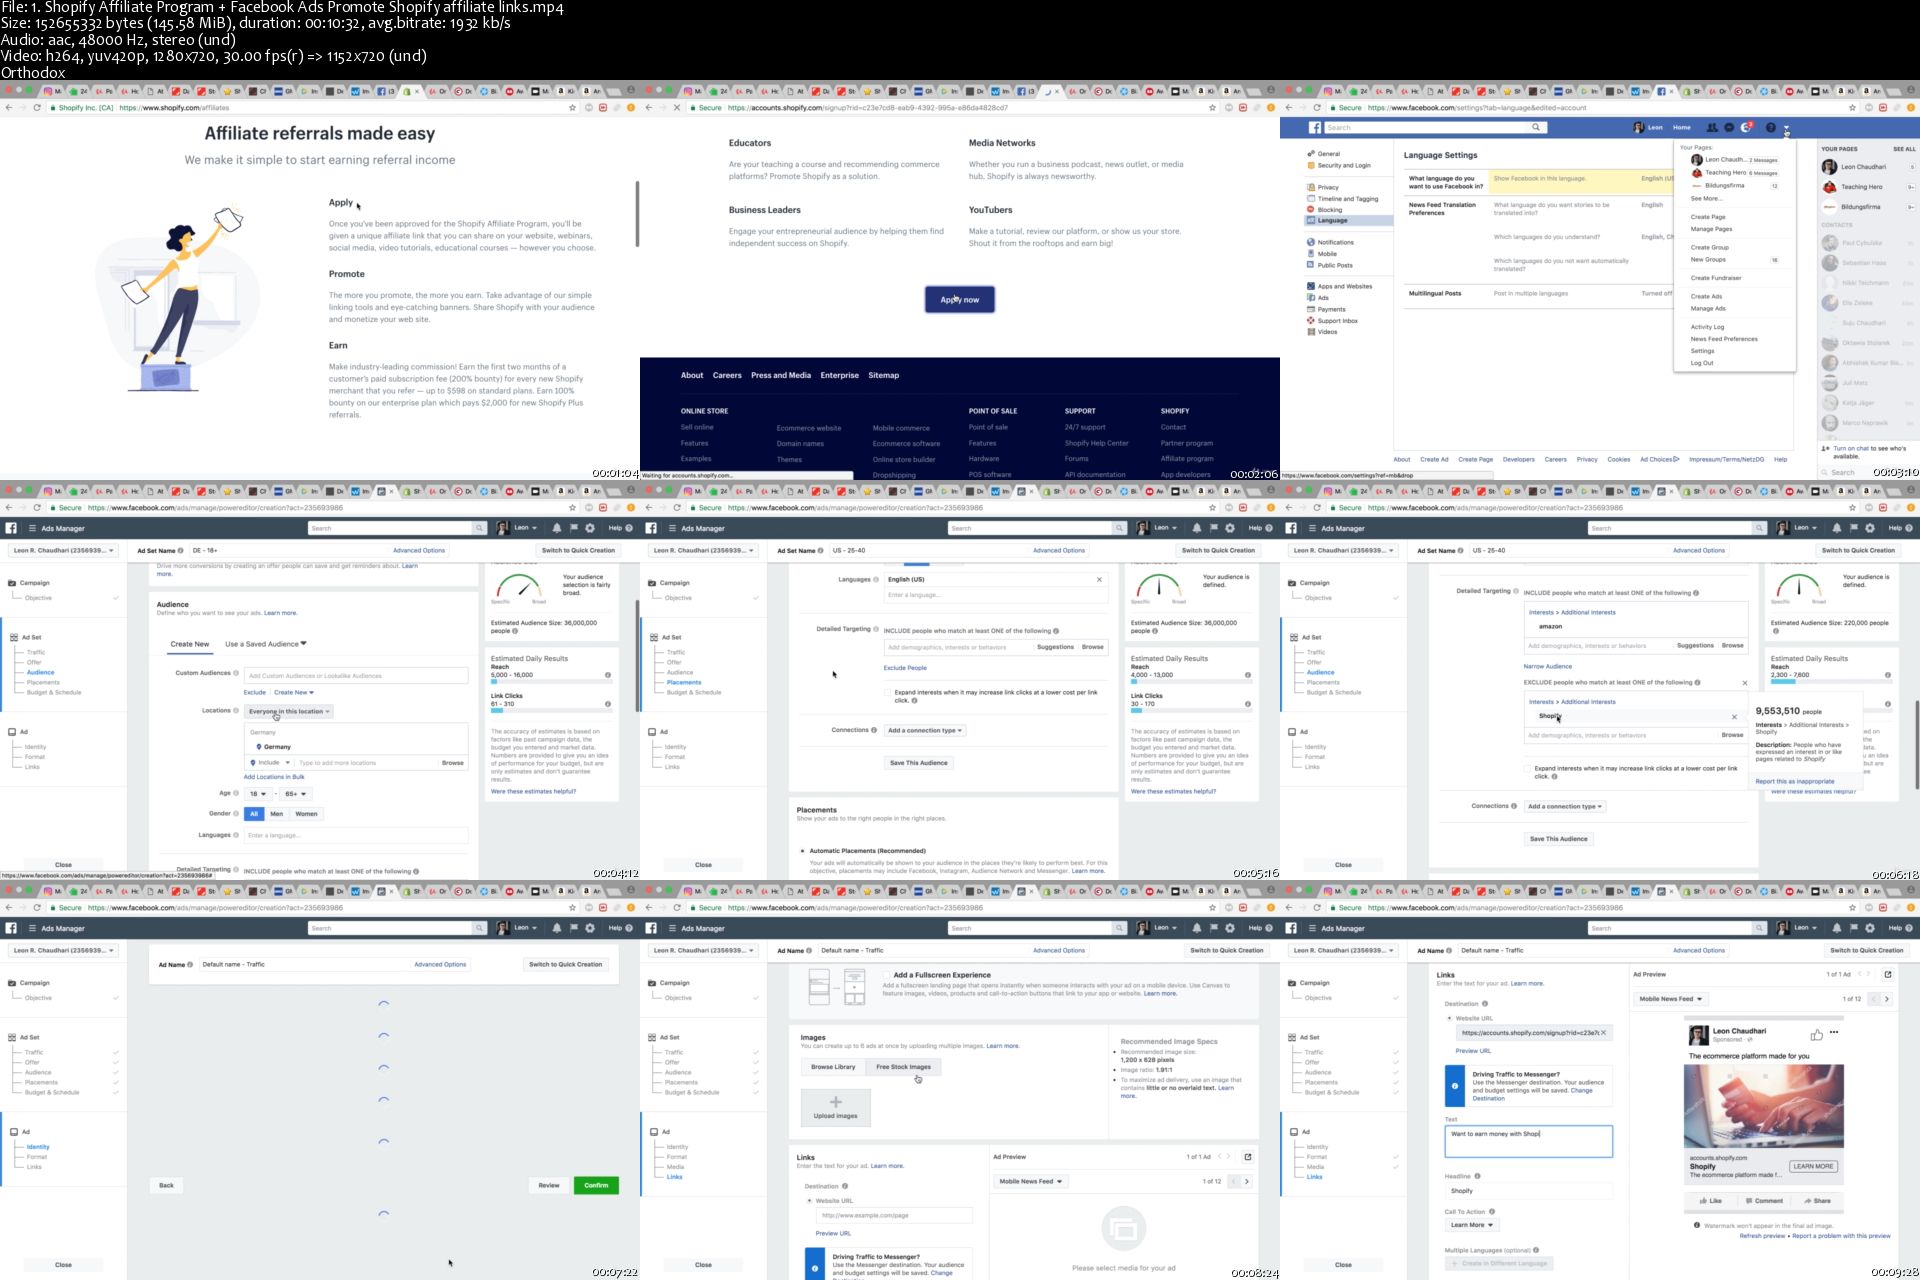
Task: Open Links step in 00:09:28 sidebar
Action: pyautogui.click(x=1314, y=1177)
